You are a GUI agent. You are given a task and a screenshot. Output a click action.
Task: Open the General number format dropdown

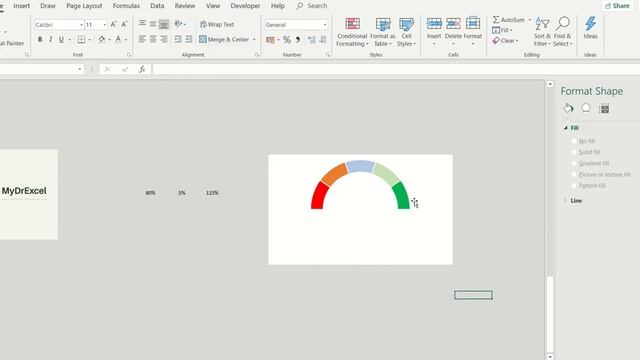[325, 25]
